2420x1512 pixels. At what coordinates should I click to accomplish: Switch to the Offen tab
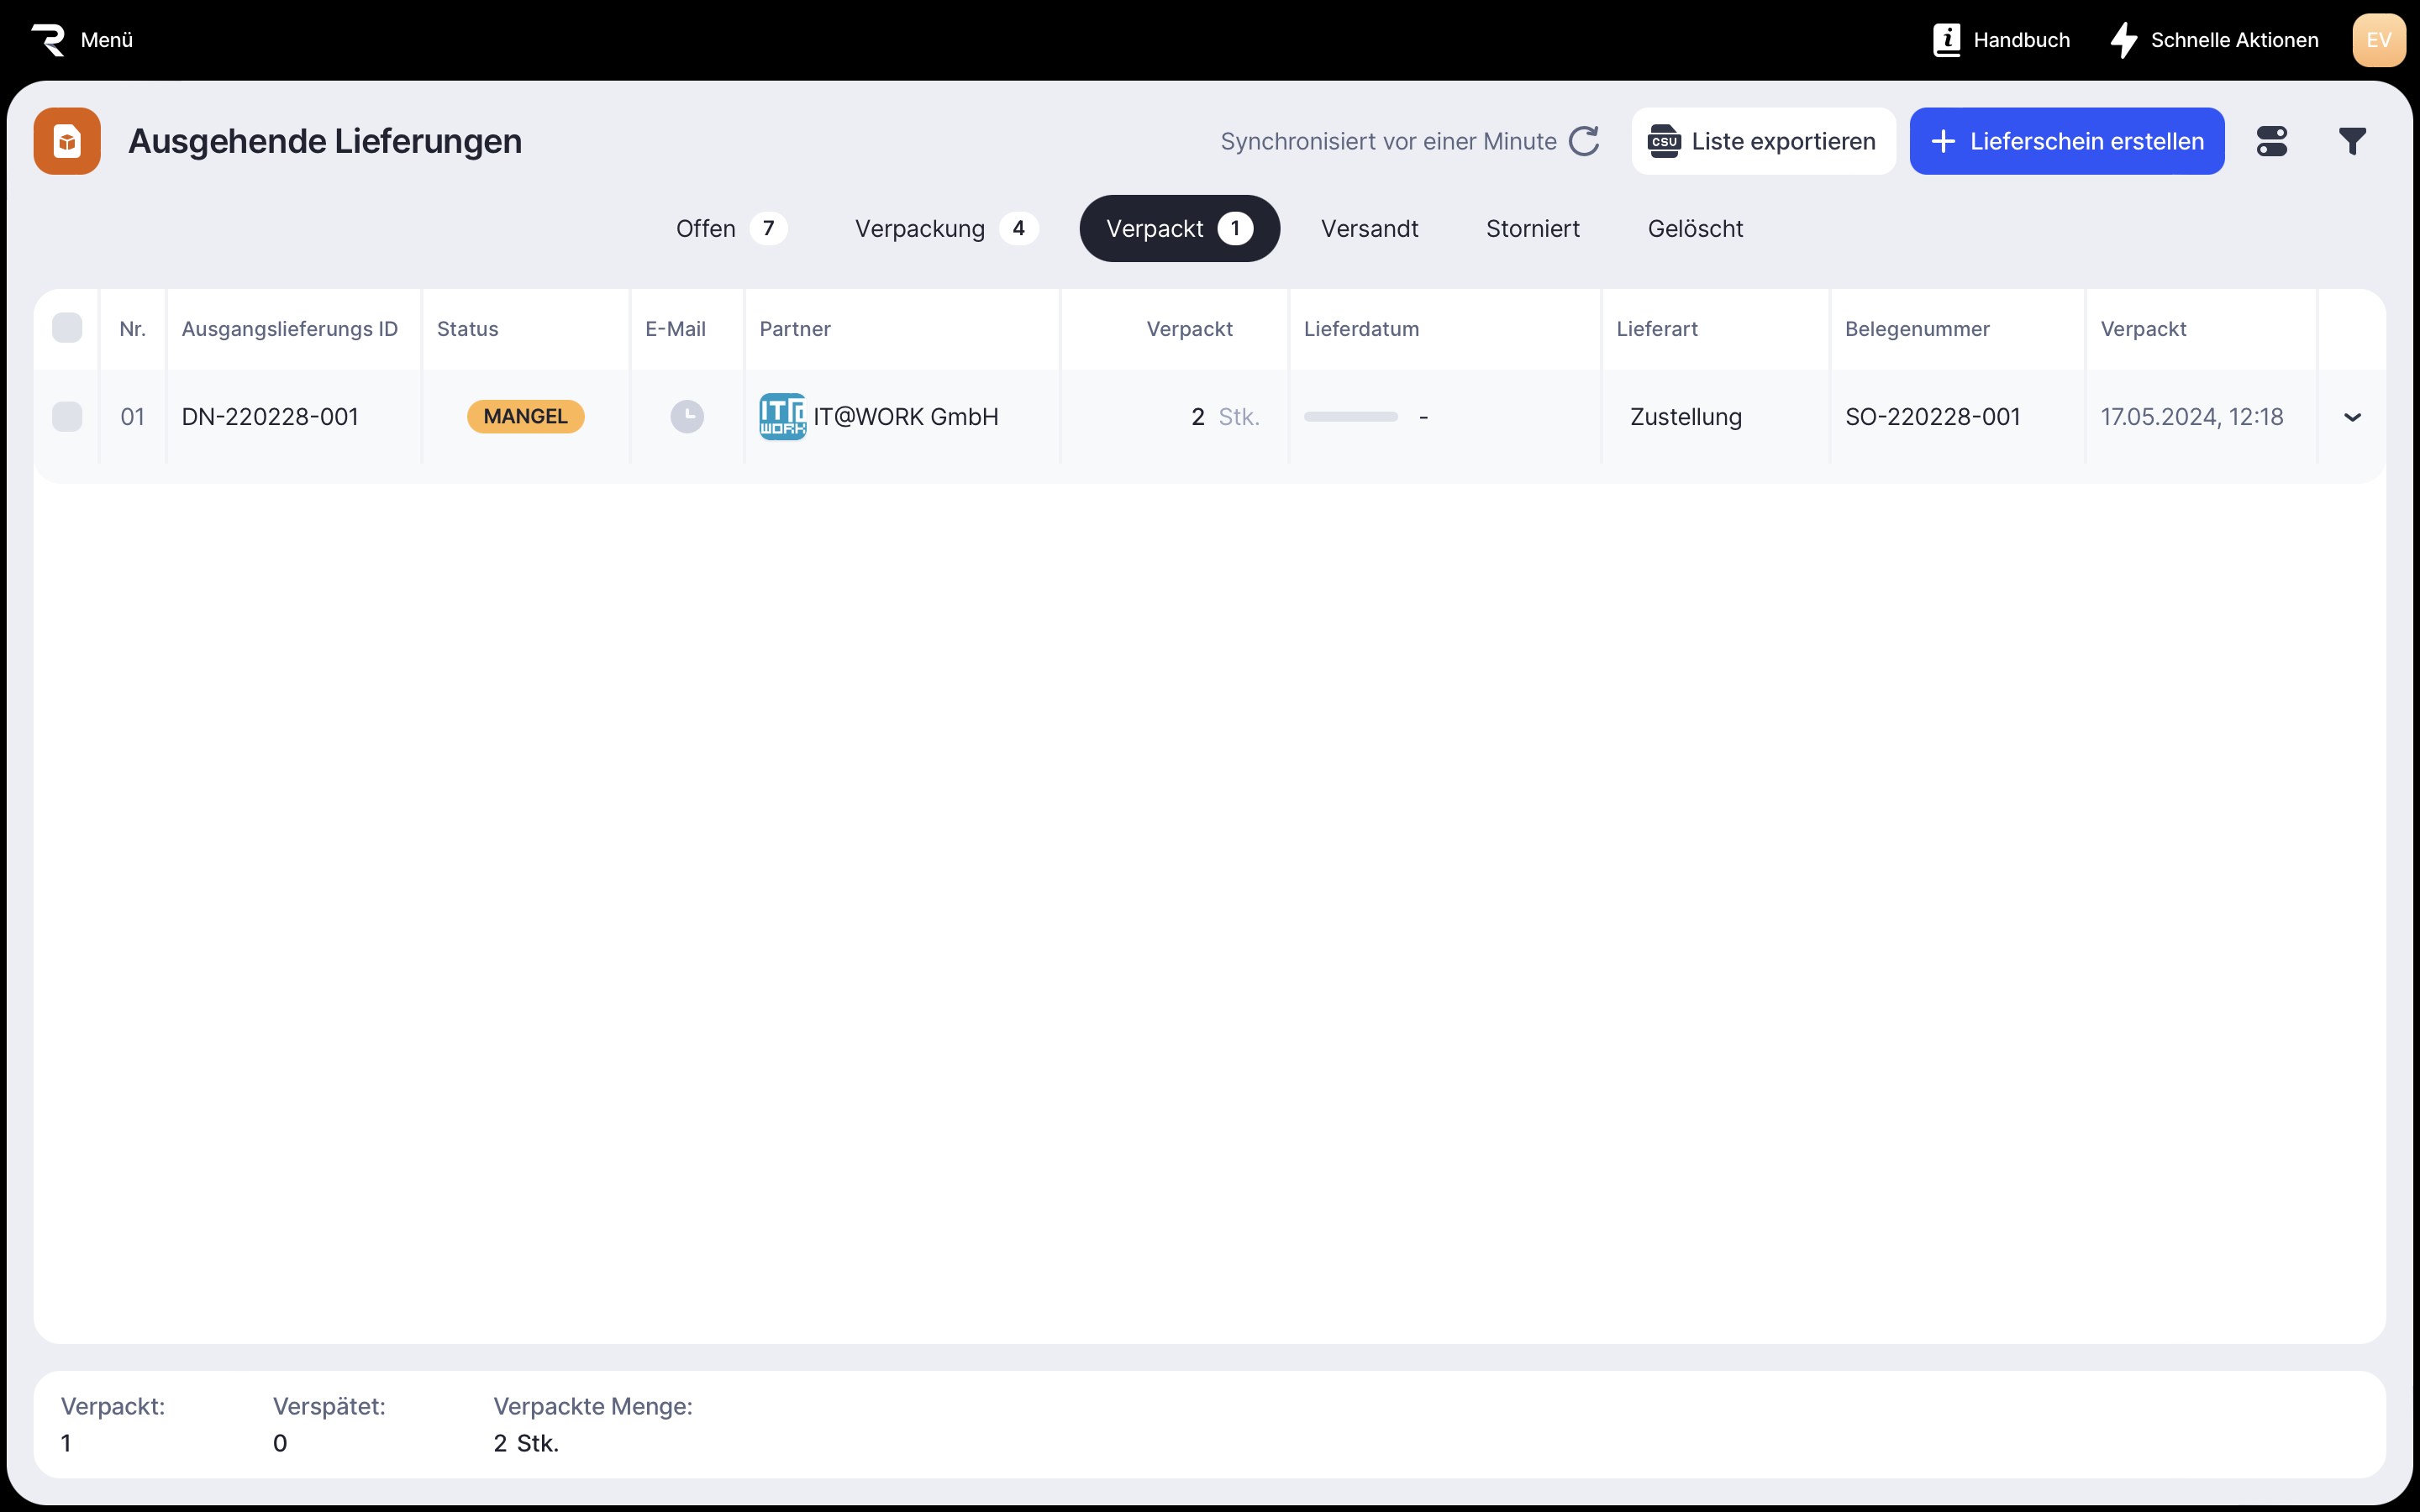[x=730, y=228]
